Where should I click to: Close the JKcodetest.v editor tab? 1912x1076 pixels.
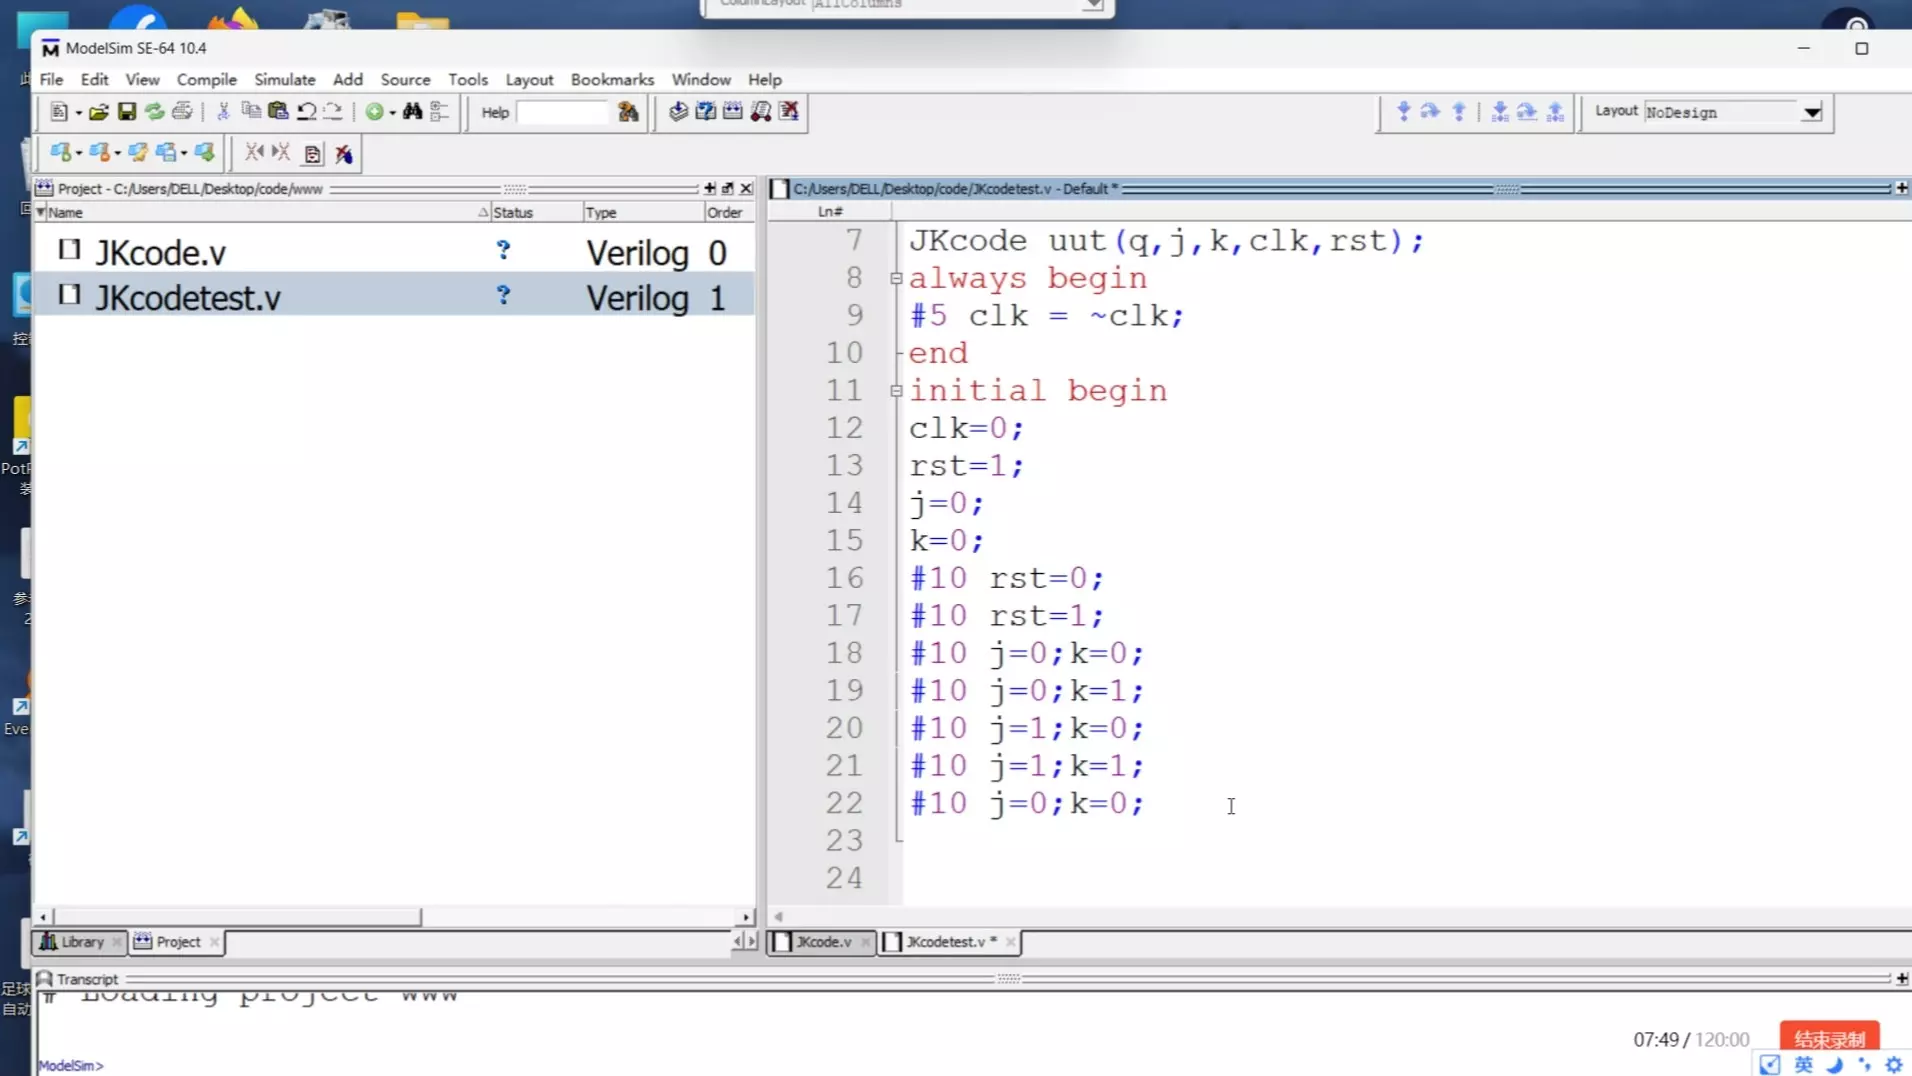pos(1010,942)
